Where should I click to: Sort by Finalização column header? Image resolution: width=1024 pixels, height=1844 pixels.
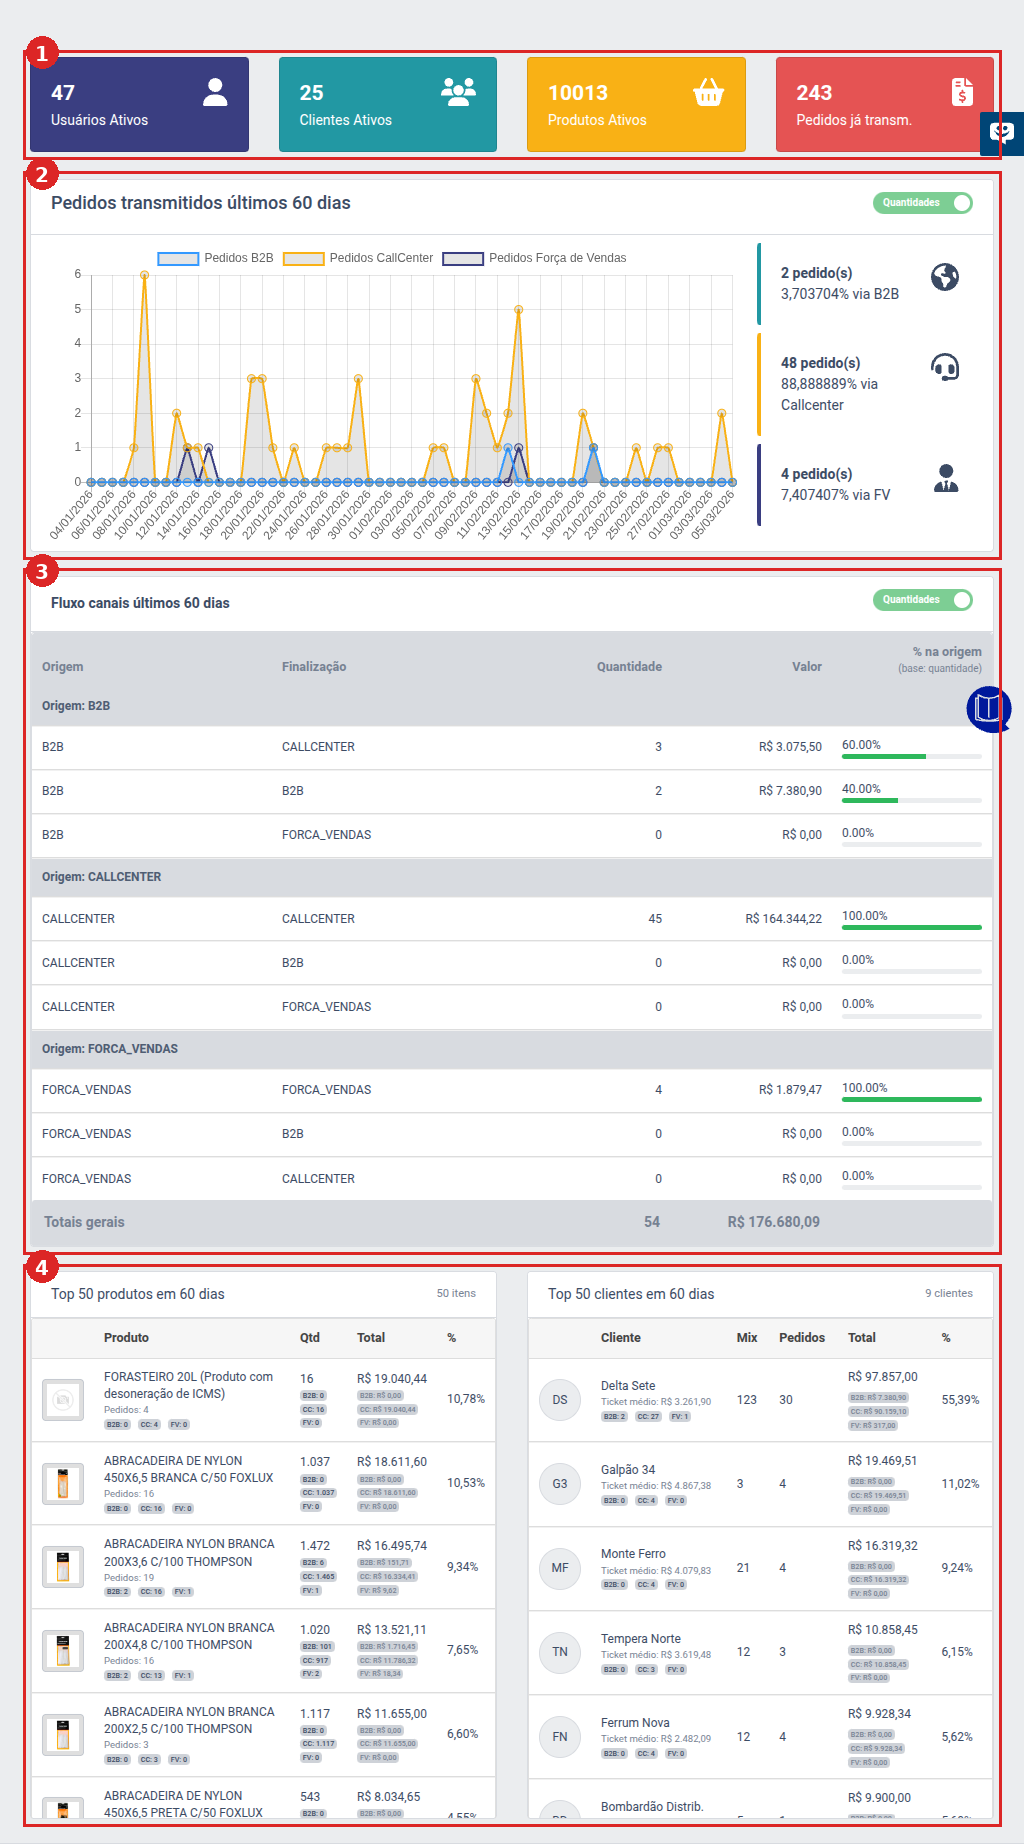(314, 667)
